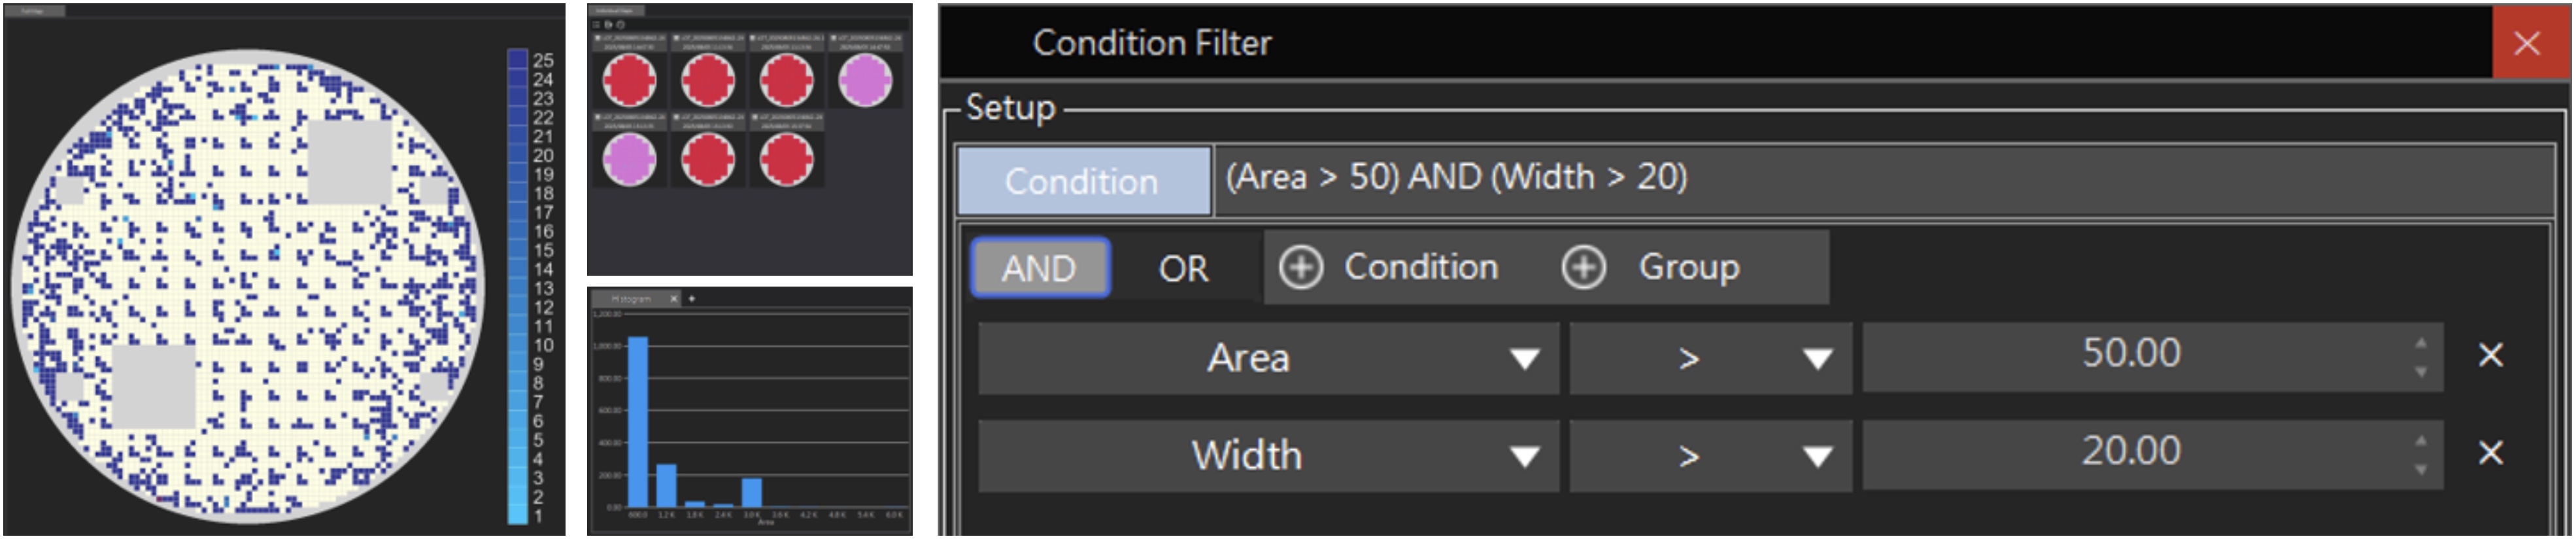The image size is (2576, 539).
Task: Click the list view icon above thumbnails
Action: click(x=597, y=24)
